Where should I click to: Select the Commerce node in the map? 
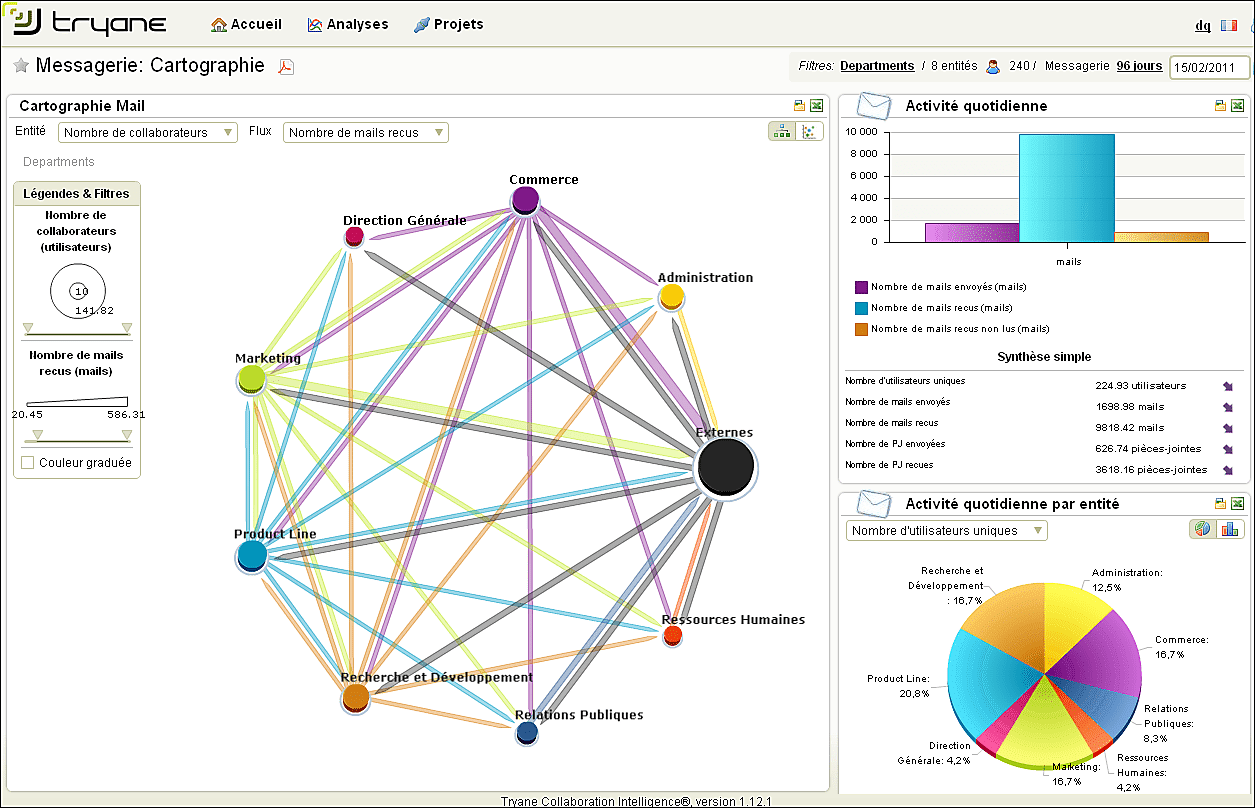tap(526, 200)
